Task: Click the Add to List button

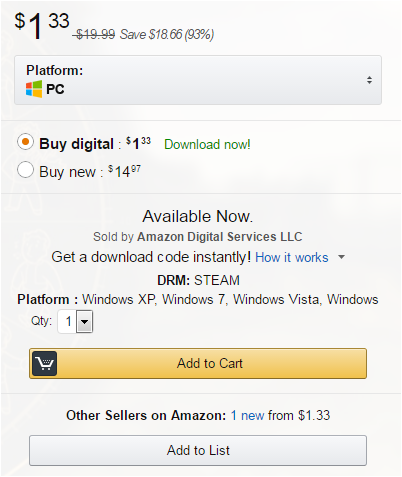Action: (198, 450)
